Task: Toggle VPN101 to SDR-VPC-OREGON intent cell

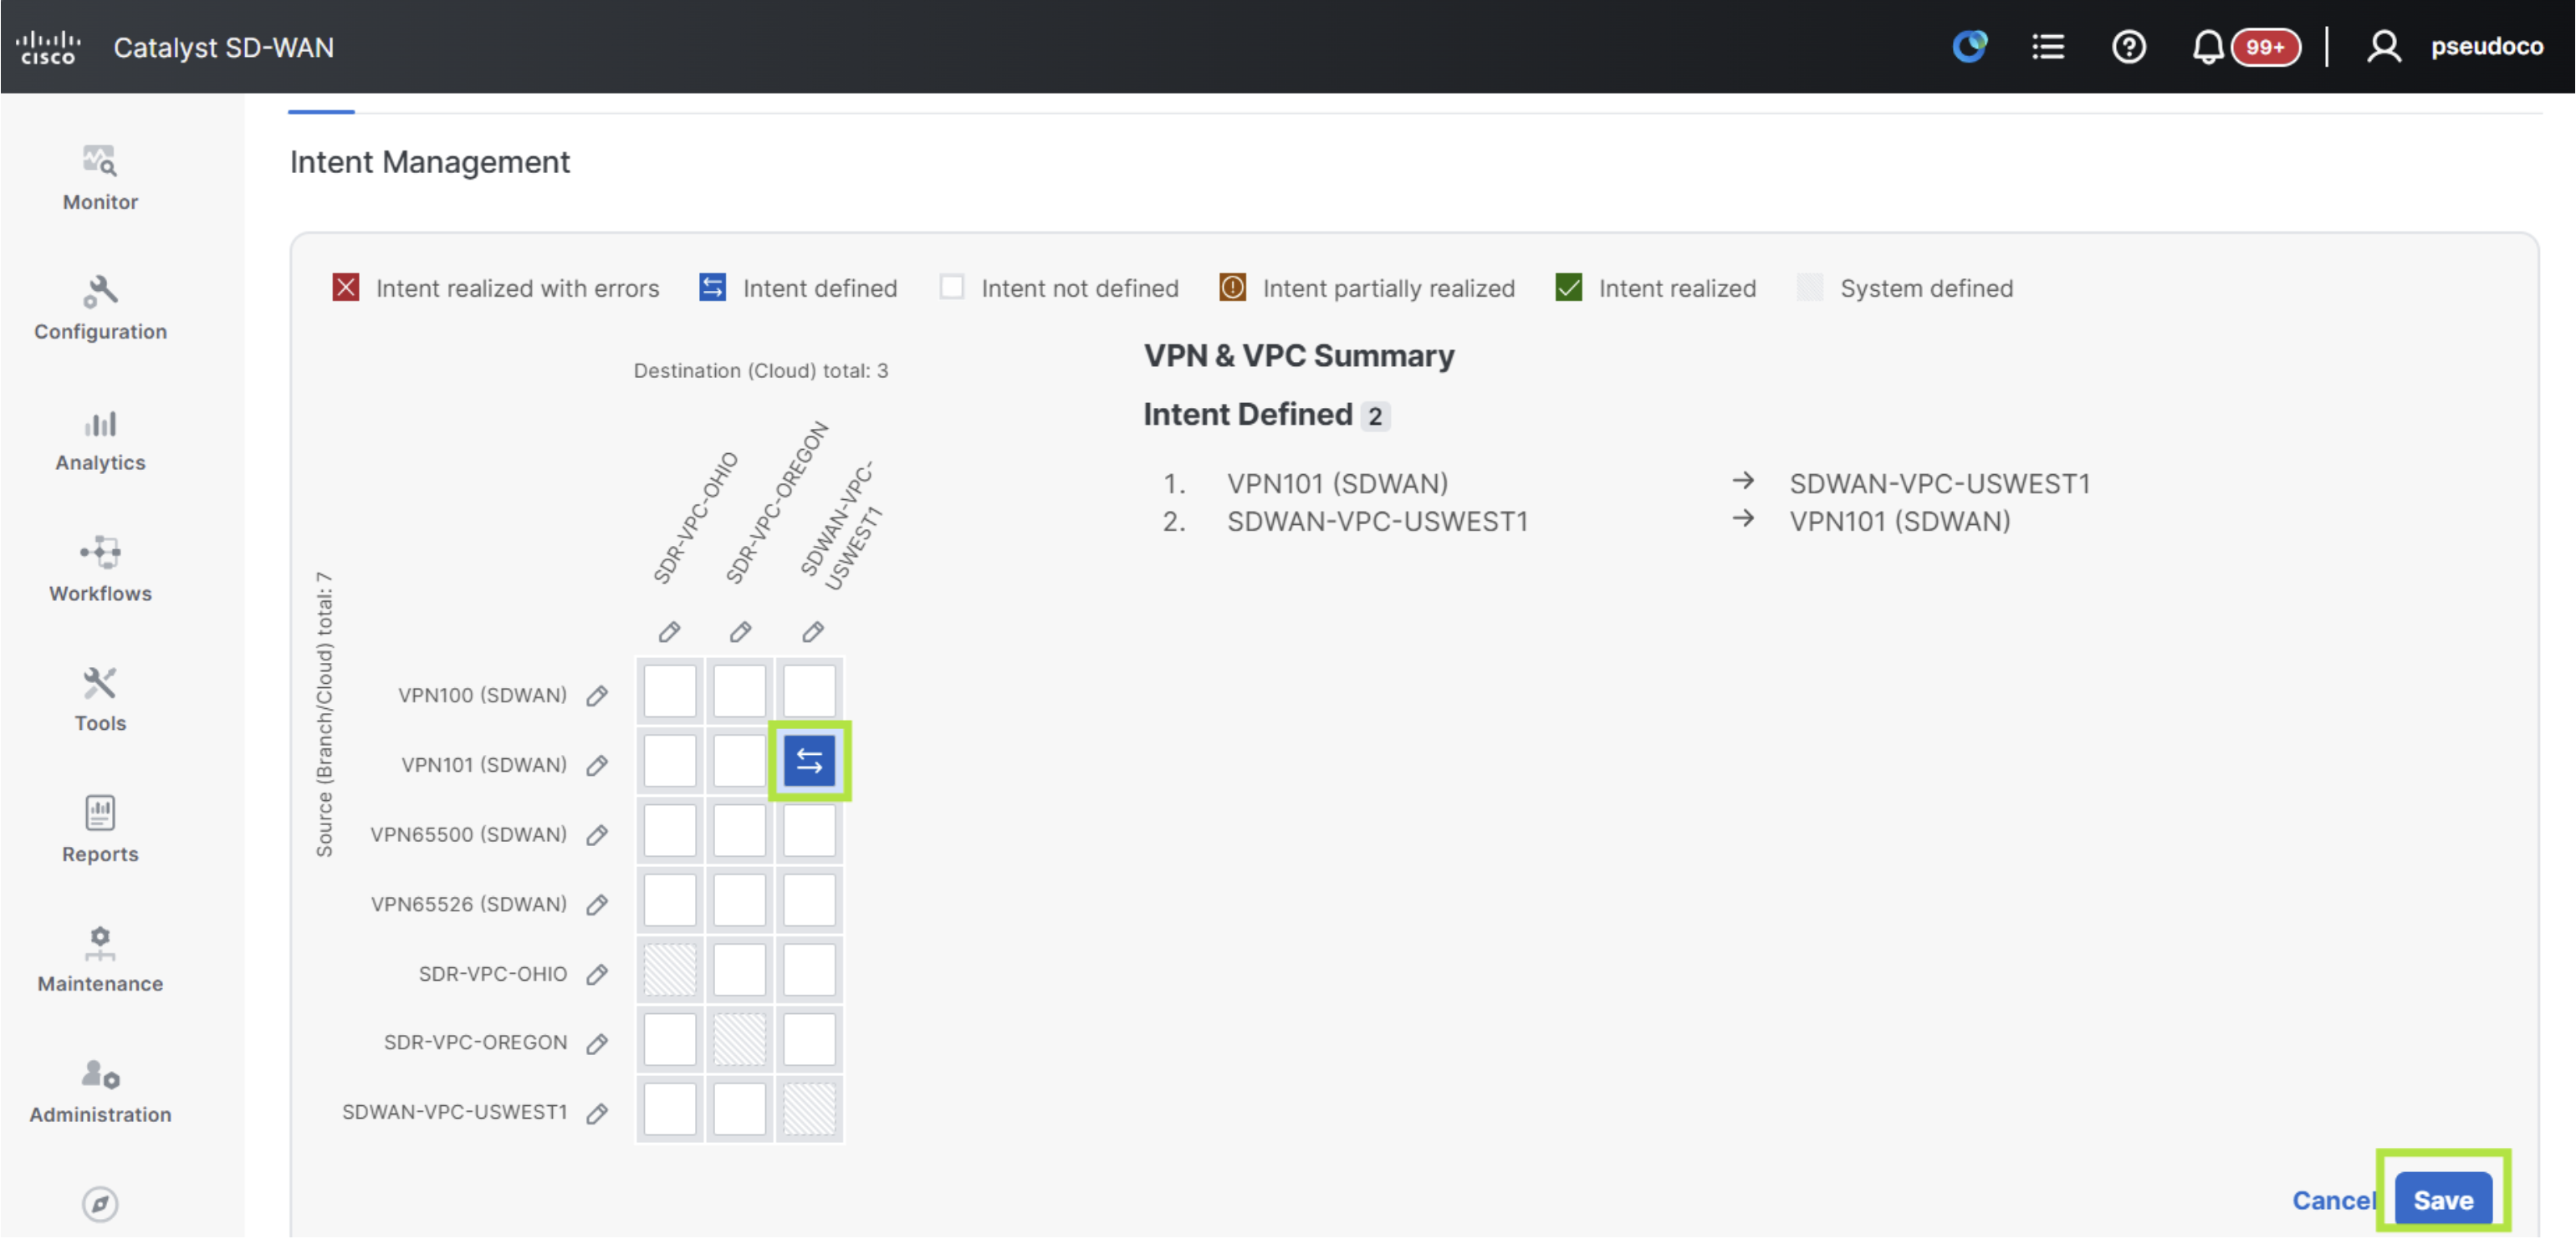Action: (x=739, y=762)
